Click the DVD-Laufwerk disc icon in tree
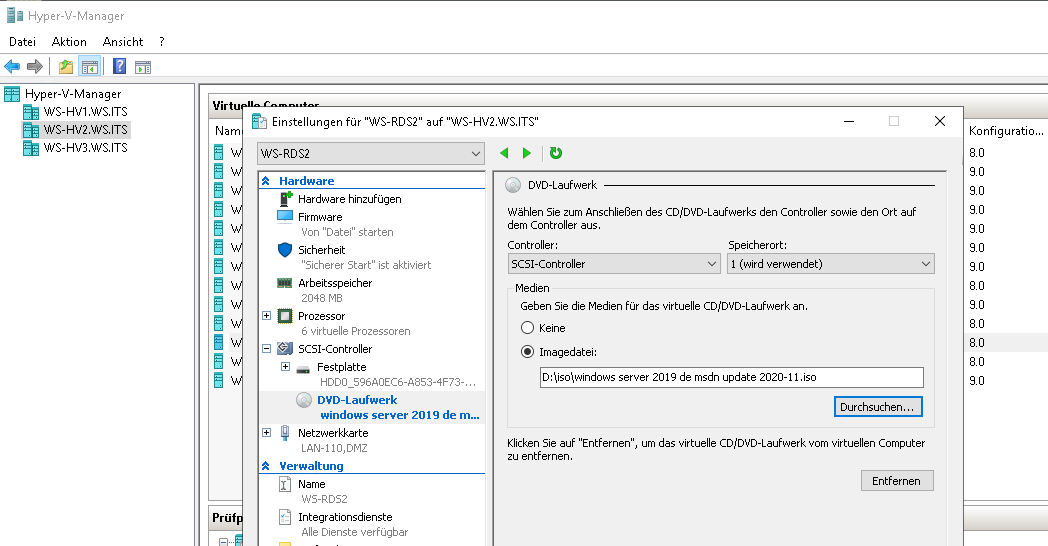 coord(304,400)
